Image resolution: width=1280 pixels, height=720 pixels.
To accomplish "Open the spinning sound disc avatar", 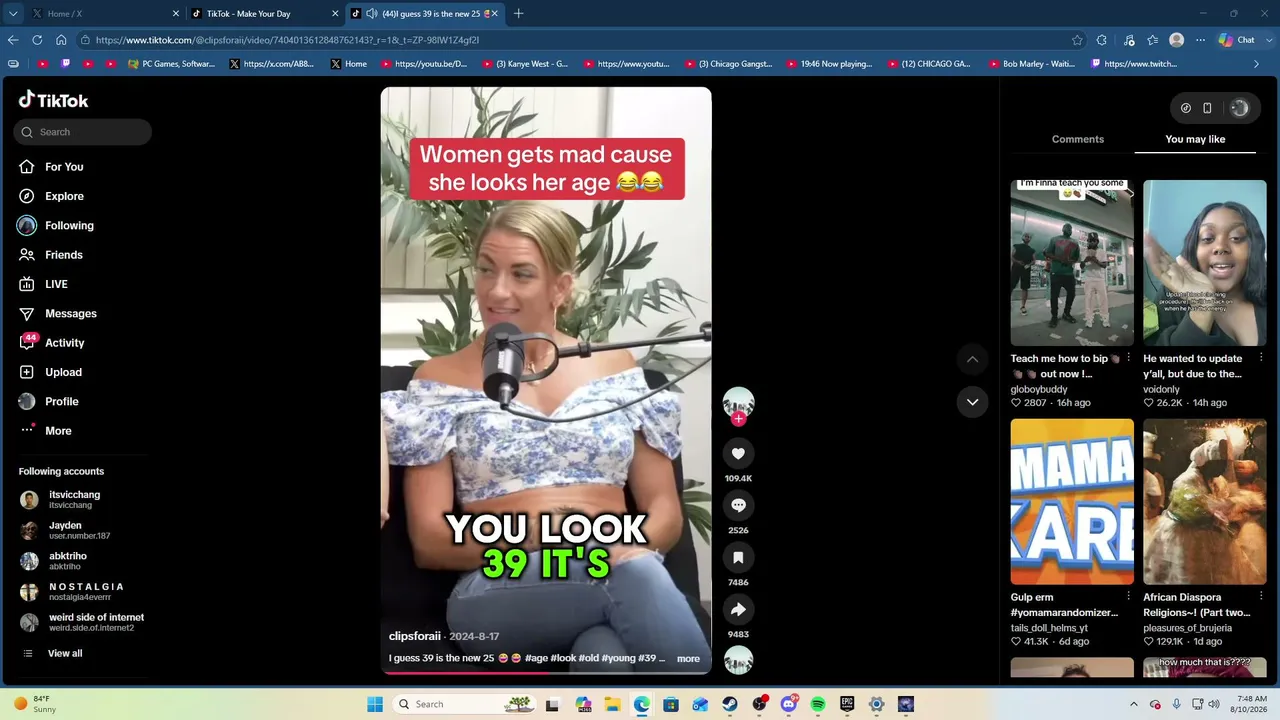I will (738, 660).
